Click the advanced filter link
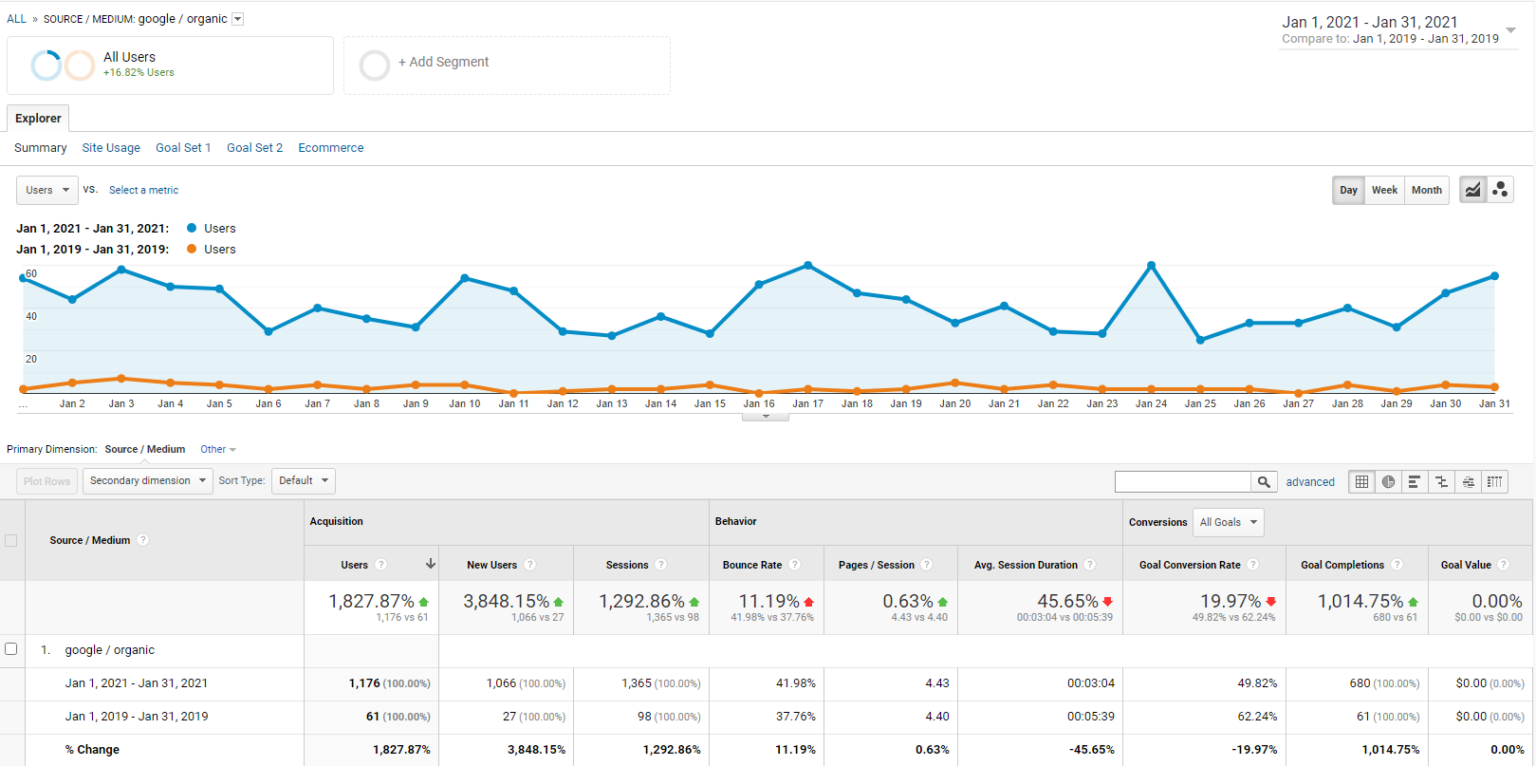Image resolution: width=1536 pixels, height=766 pixels. [1310, 482]
